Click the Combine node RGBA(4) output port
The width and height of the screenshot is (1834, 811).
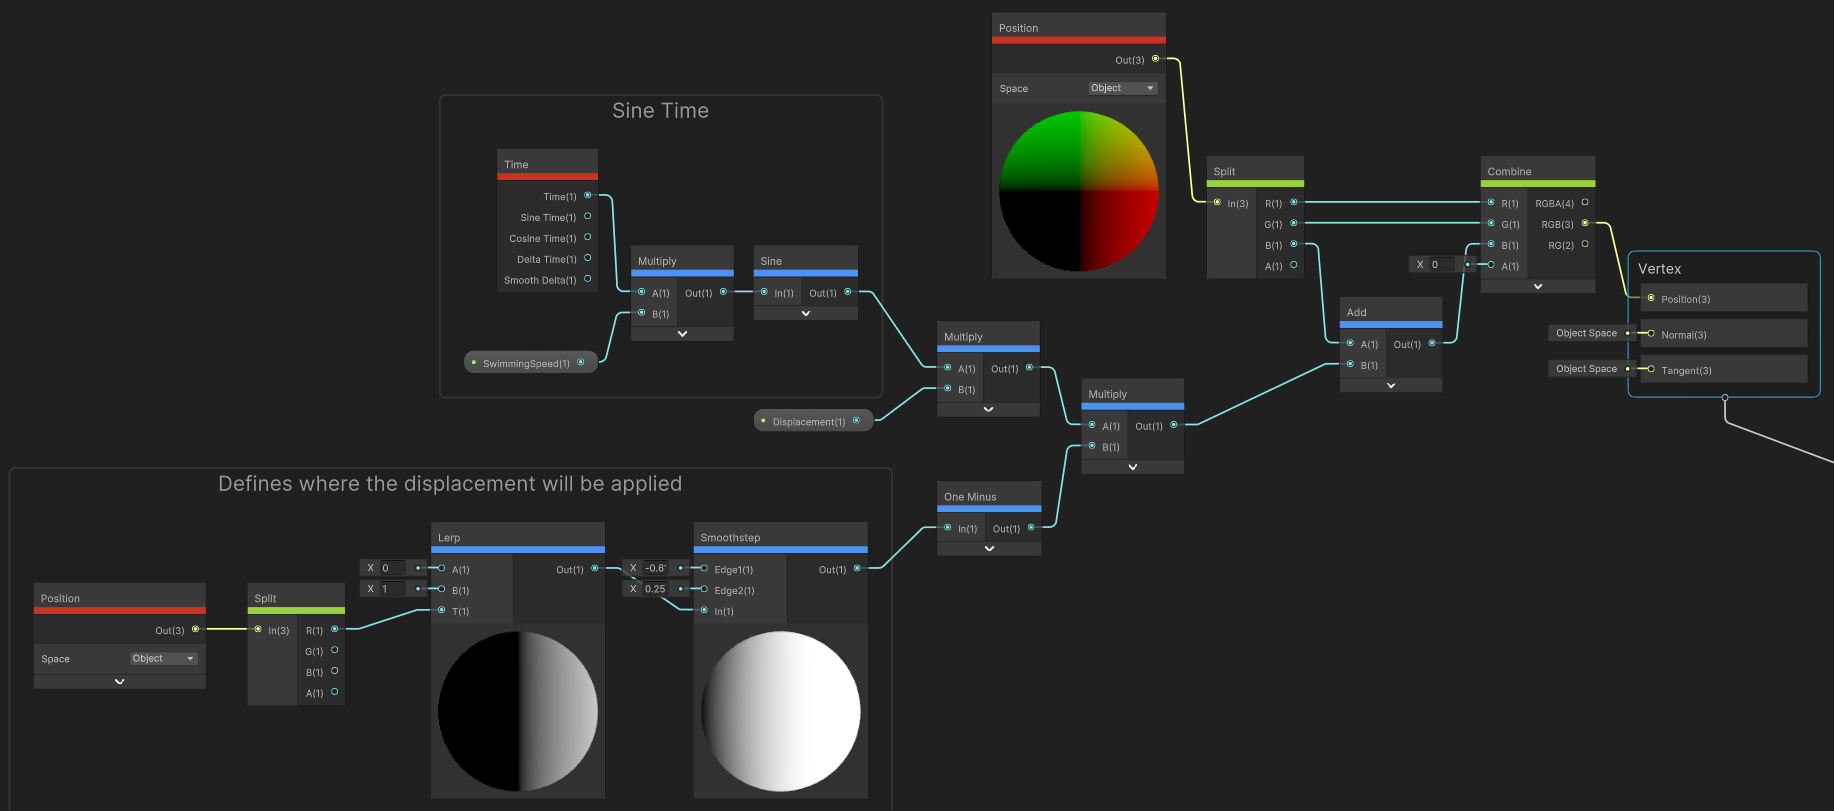pos(1585,202)
